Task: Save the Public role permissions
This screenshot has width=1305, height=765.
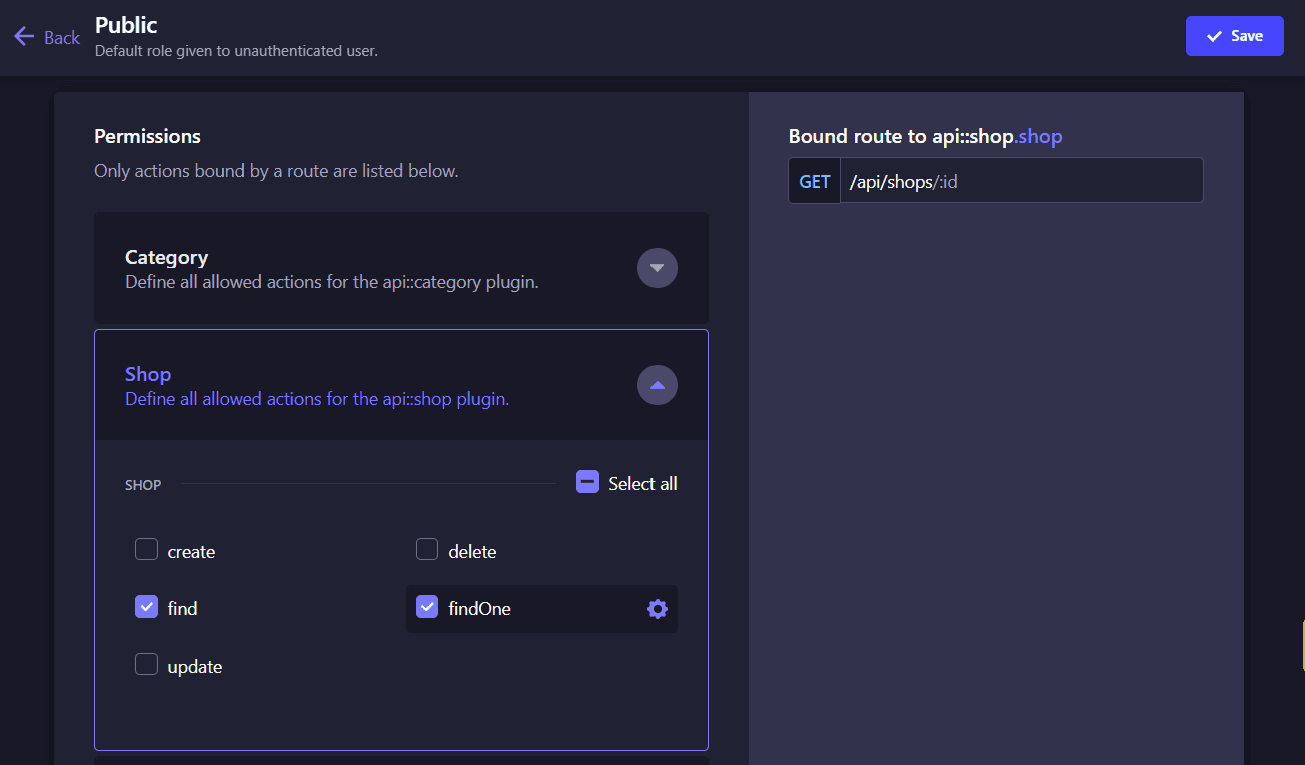Action: 1234,36
